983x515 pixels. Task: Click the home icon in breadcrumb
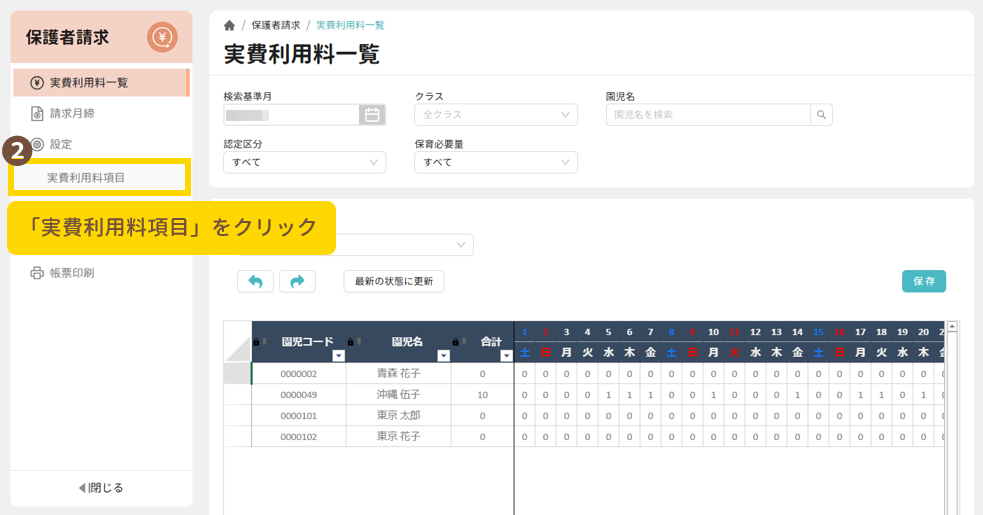[x=230, y=25]
